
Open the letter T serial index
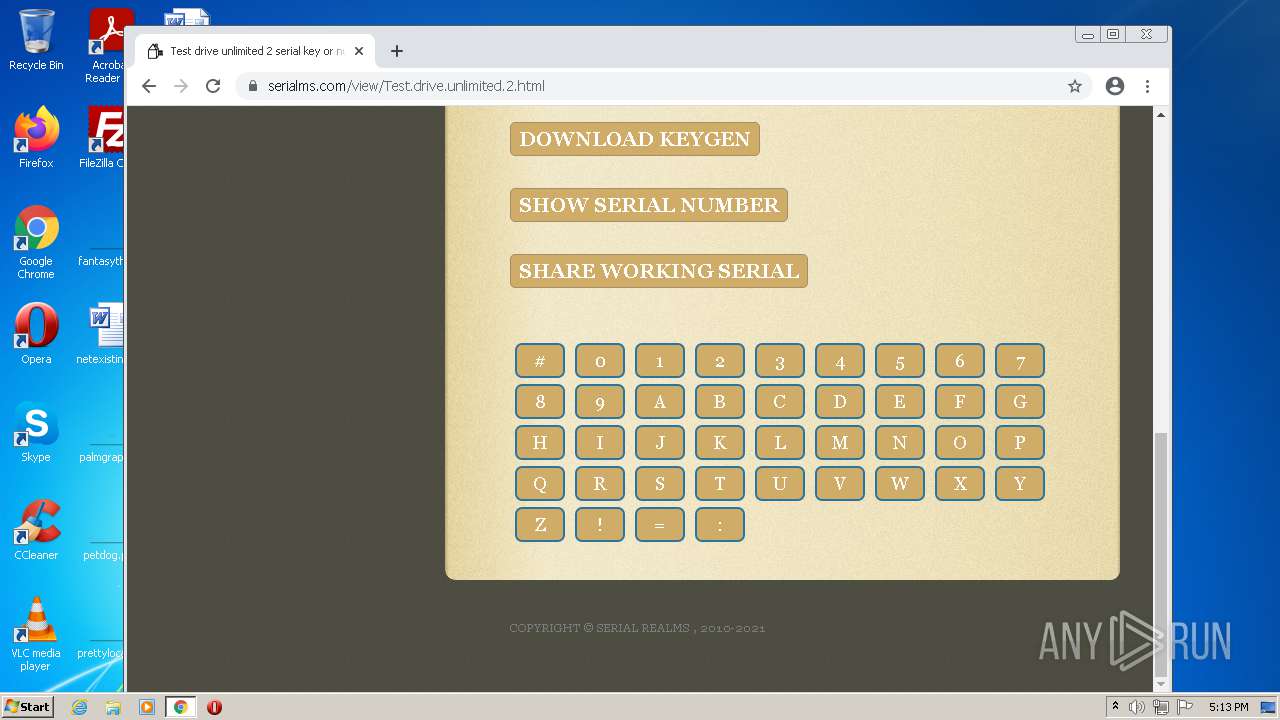pyautogui.click(x=720, y=484)
